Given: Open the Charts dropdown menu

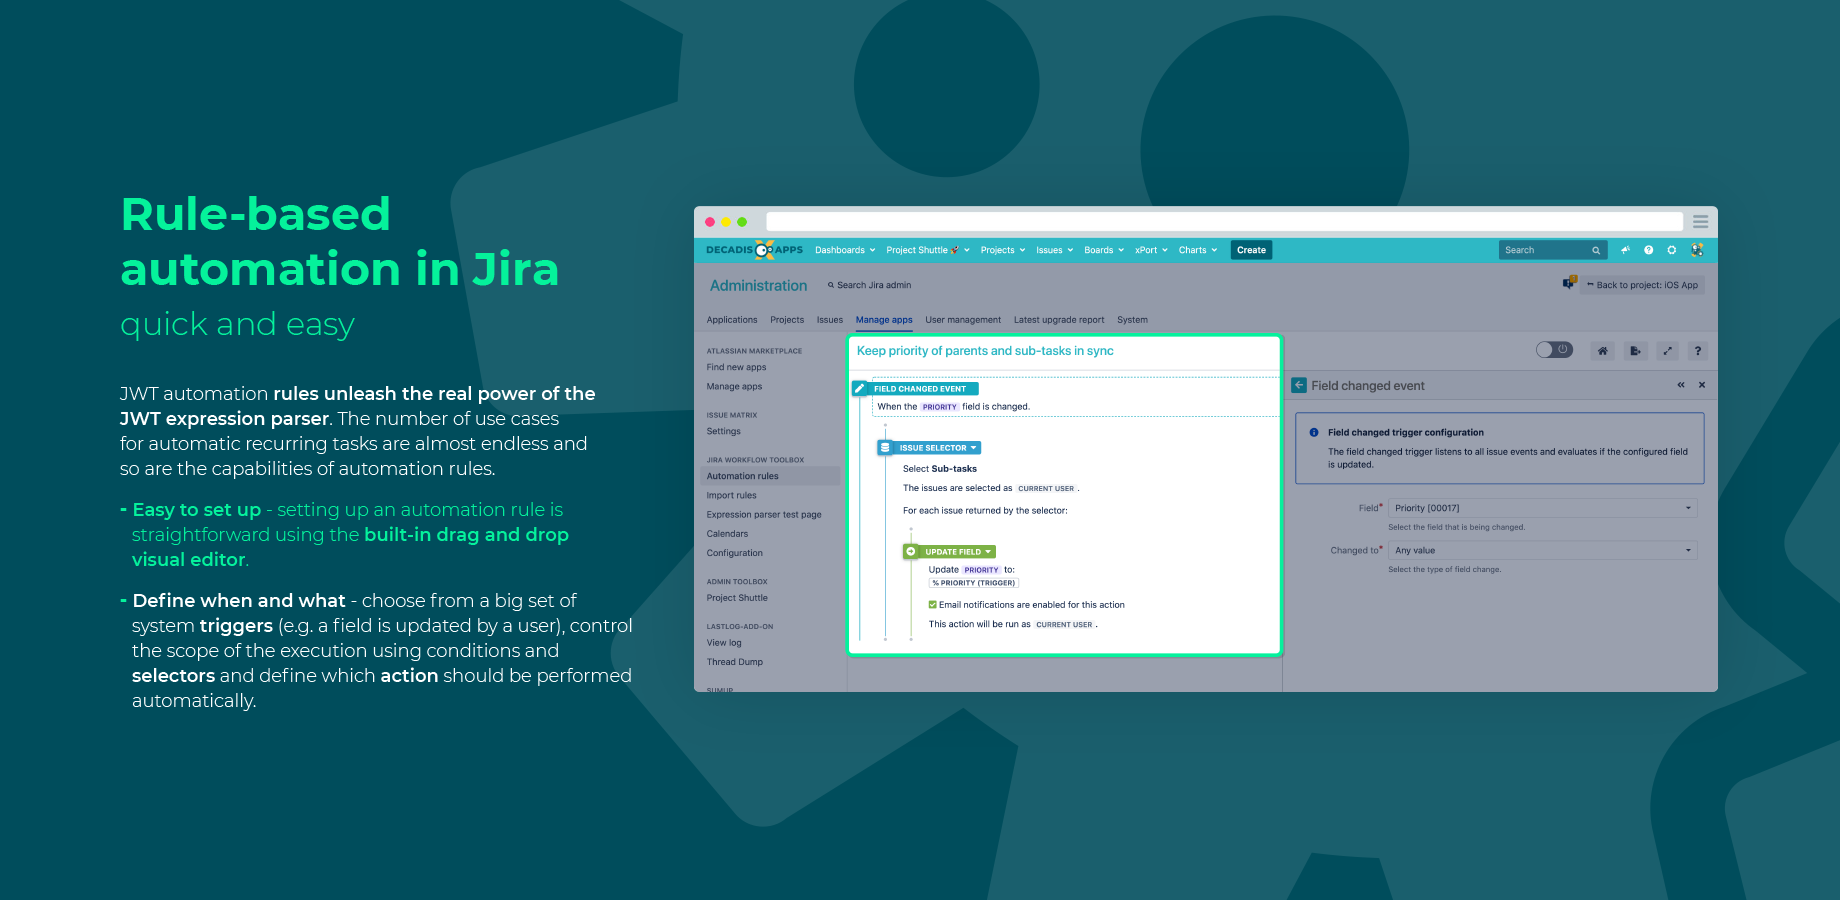Looking at the screenshot, I should coord(1198,250).
